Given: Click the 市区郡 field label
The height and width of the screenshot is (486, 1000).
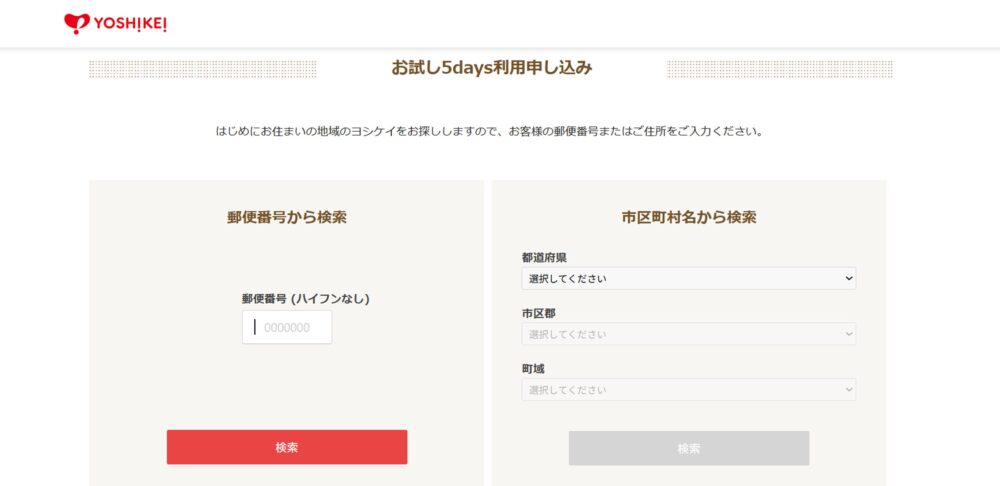Looking at the screenshot, I should (x=538, y=313).
